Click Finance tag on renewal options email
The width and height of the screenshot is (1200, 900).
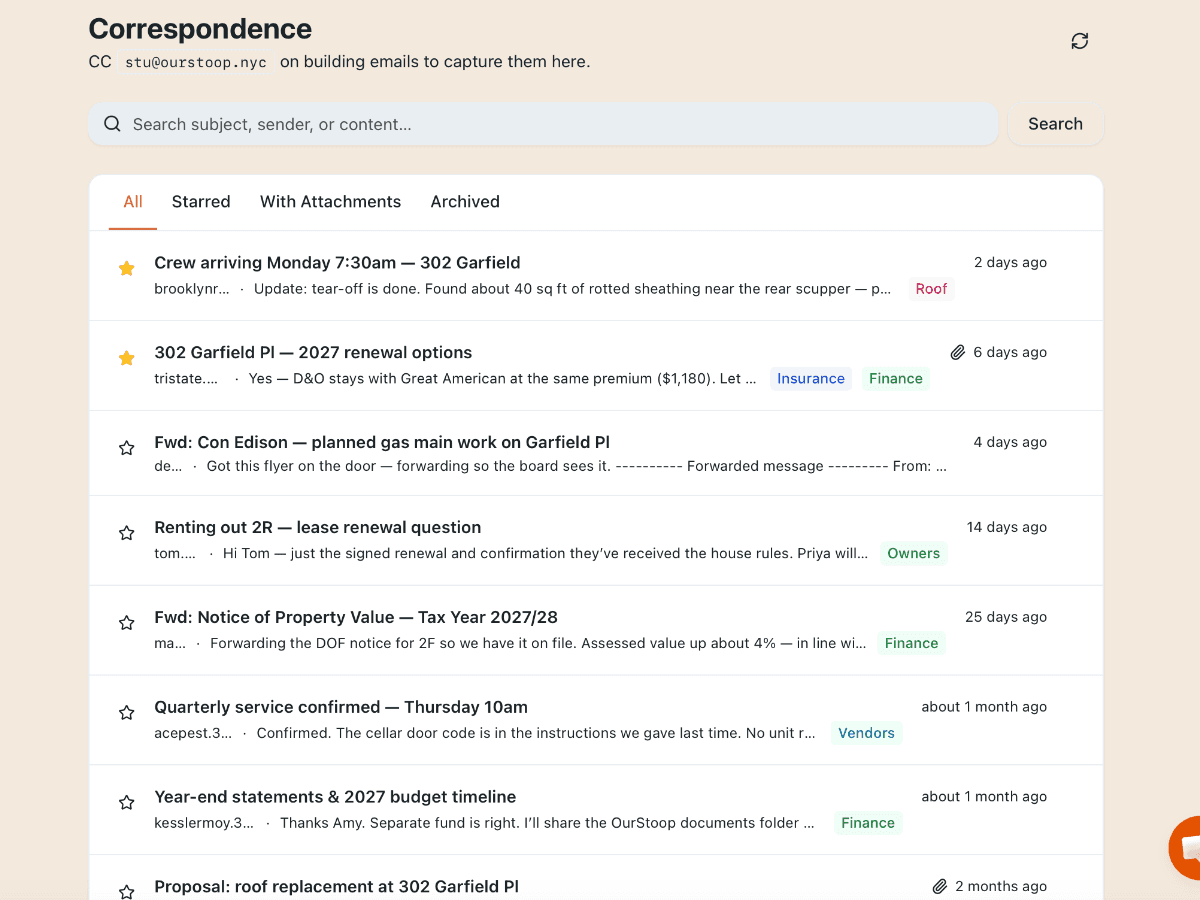[896, 379]
